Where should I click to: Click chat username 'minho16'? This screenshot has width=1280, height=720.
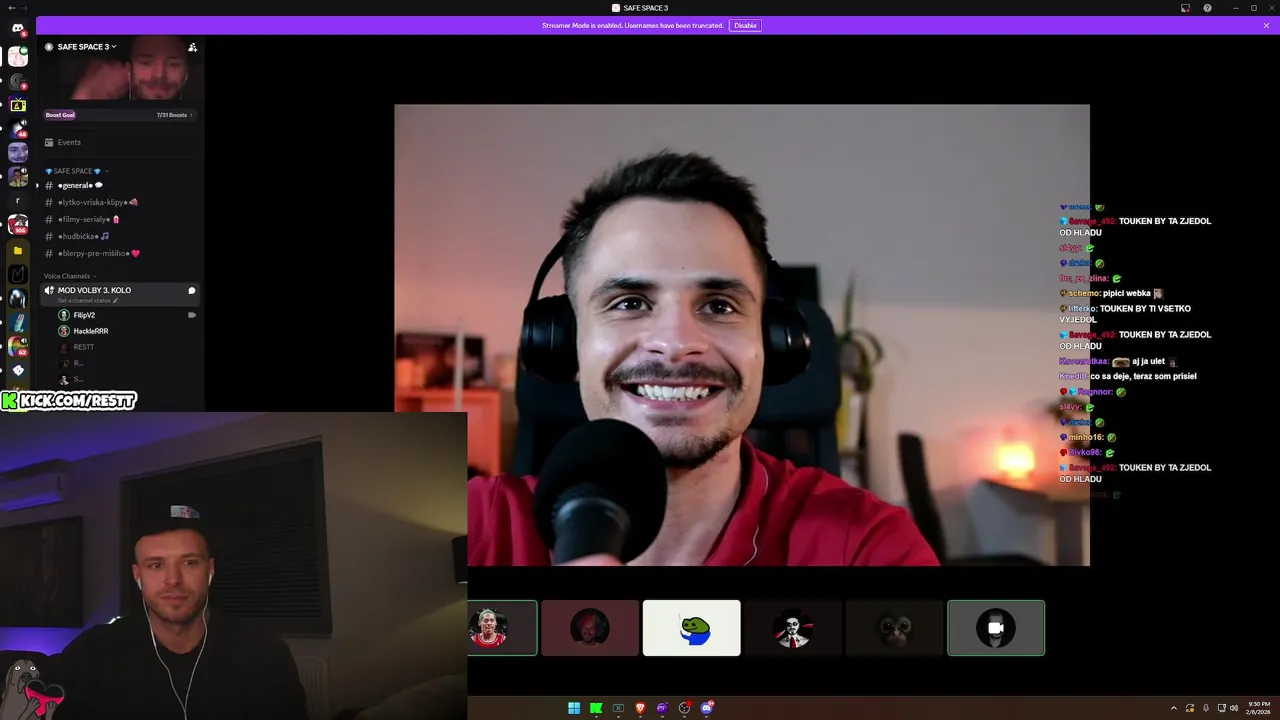[x=1086, y=437]
